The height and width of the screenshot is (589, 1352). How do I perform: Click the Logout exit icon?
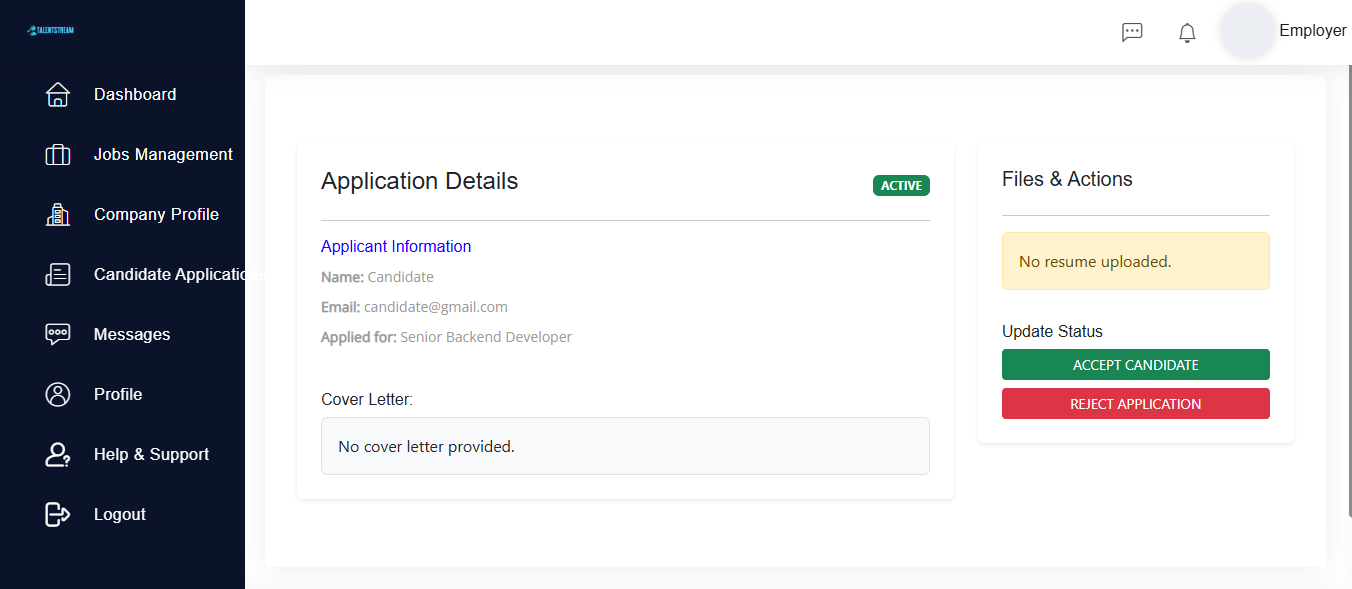pos(57,513)
